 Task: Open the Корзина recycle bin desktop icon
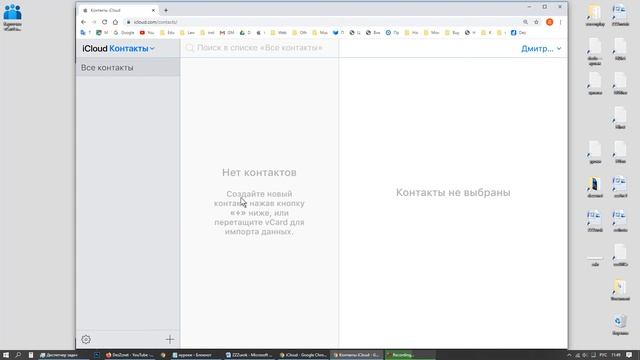click(620, 324)
